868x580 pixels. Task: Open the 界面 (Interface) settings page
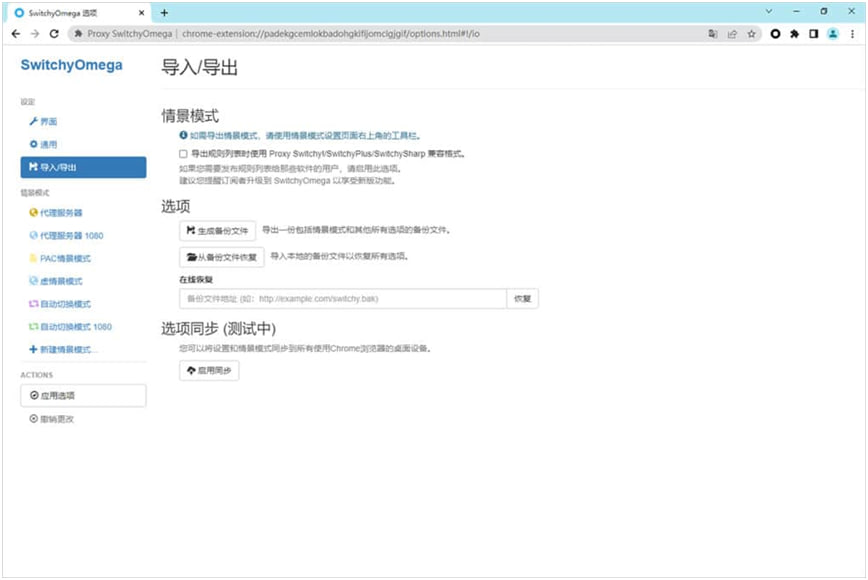tap(47, 121)
